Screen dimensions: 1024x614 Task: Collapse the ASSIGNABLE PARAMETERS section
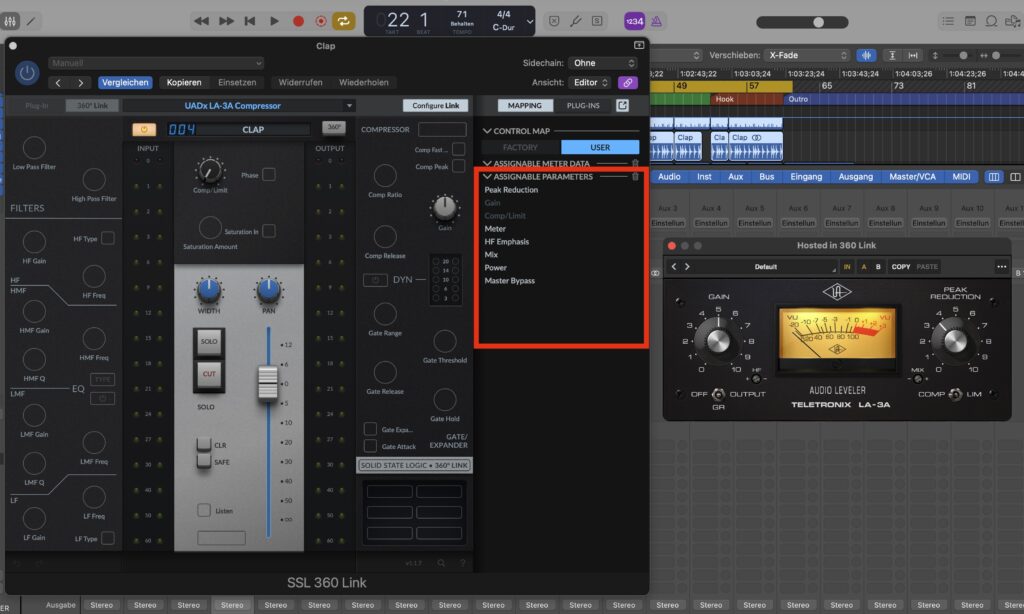pos(487,176)
